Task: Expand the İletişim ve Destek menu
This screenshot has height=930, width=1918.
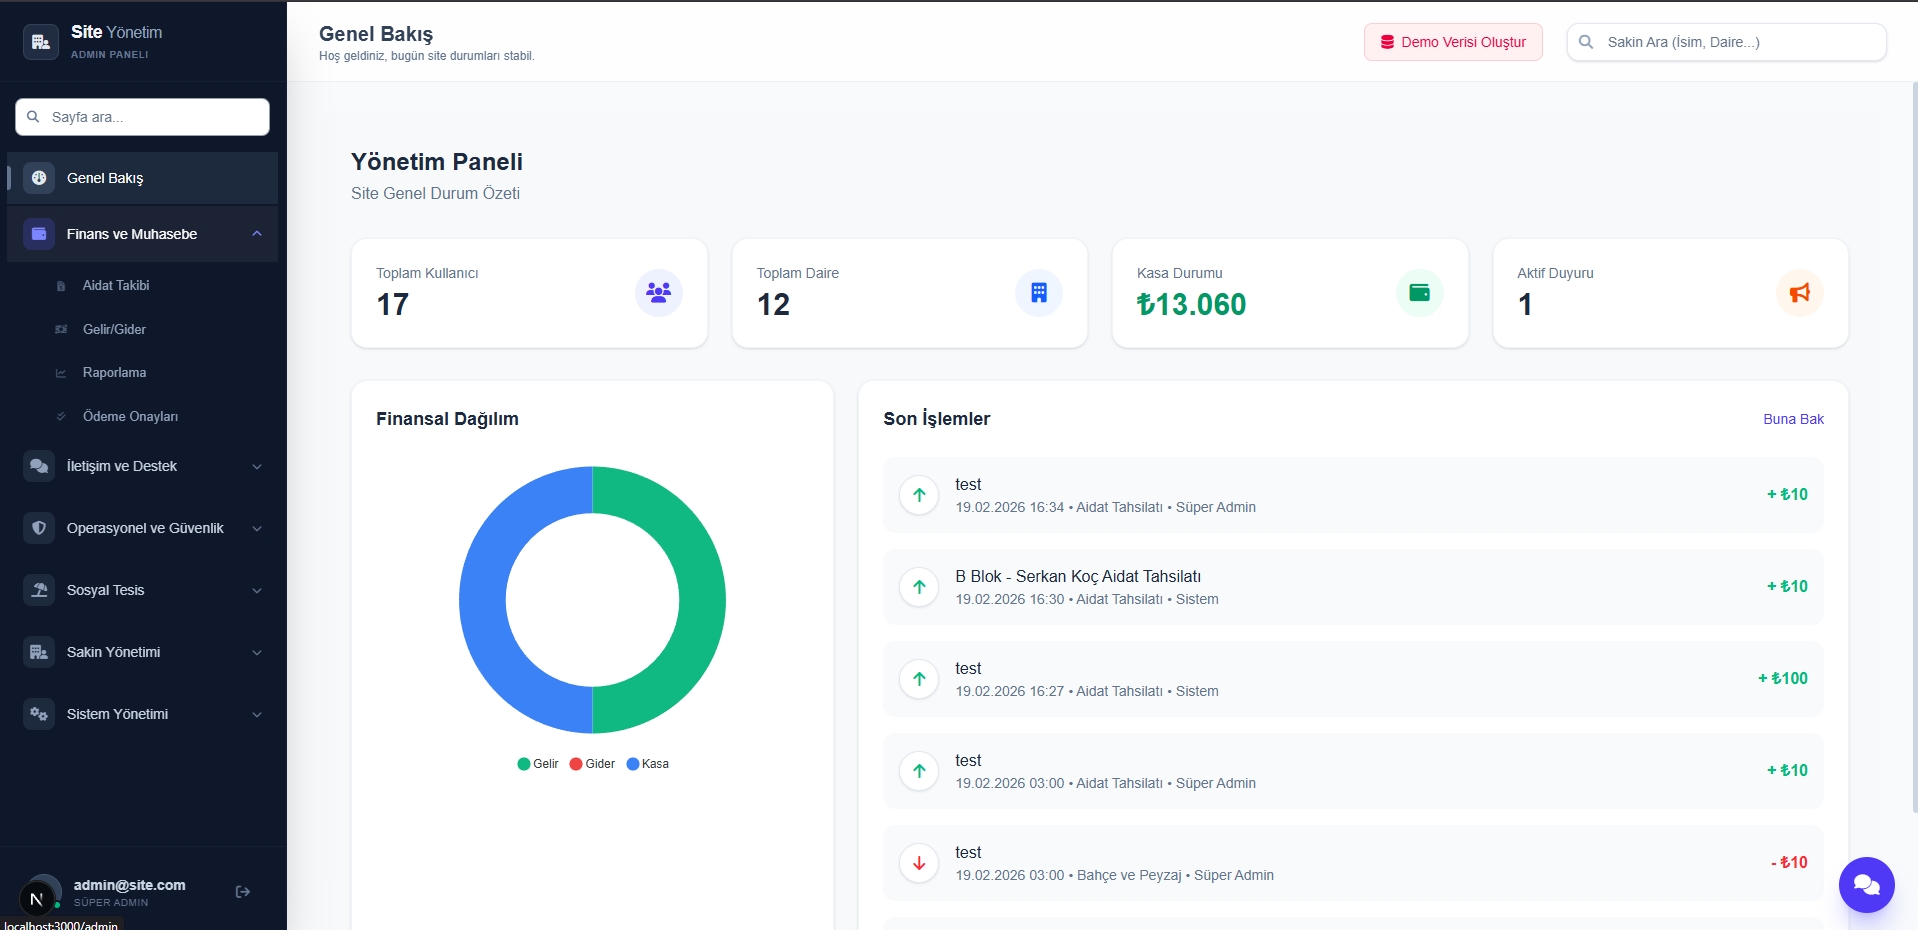Action: [x=143, y=466]
